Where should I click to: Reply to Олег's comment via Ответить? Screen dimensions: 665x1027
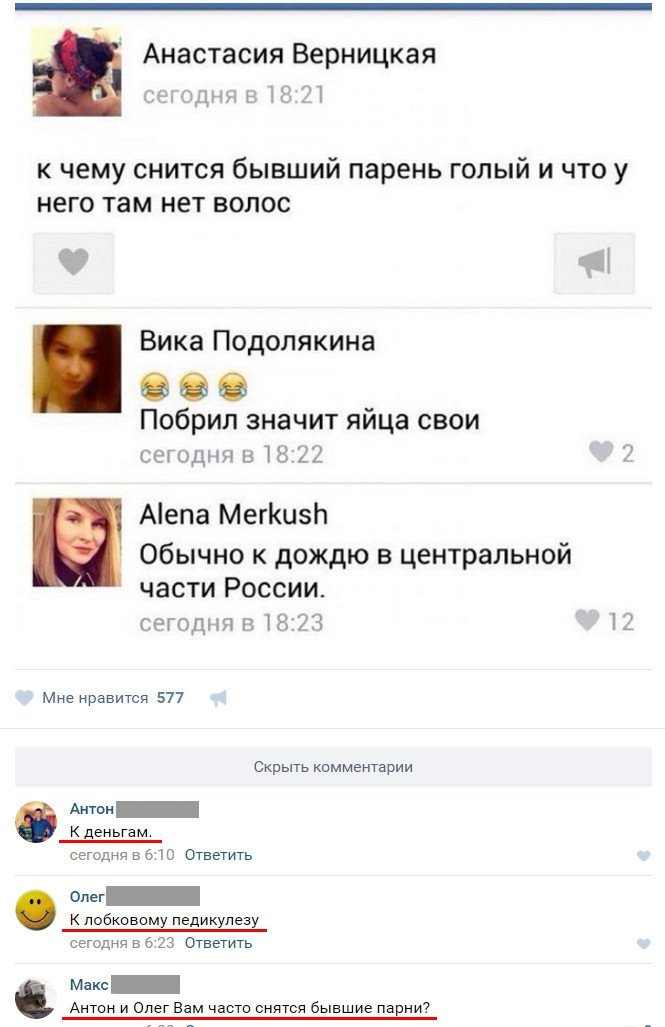[x=218, y=943]
